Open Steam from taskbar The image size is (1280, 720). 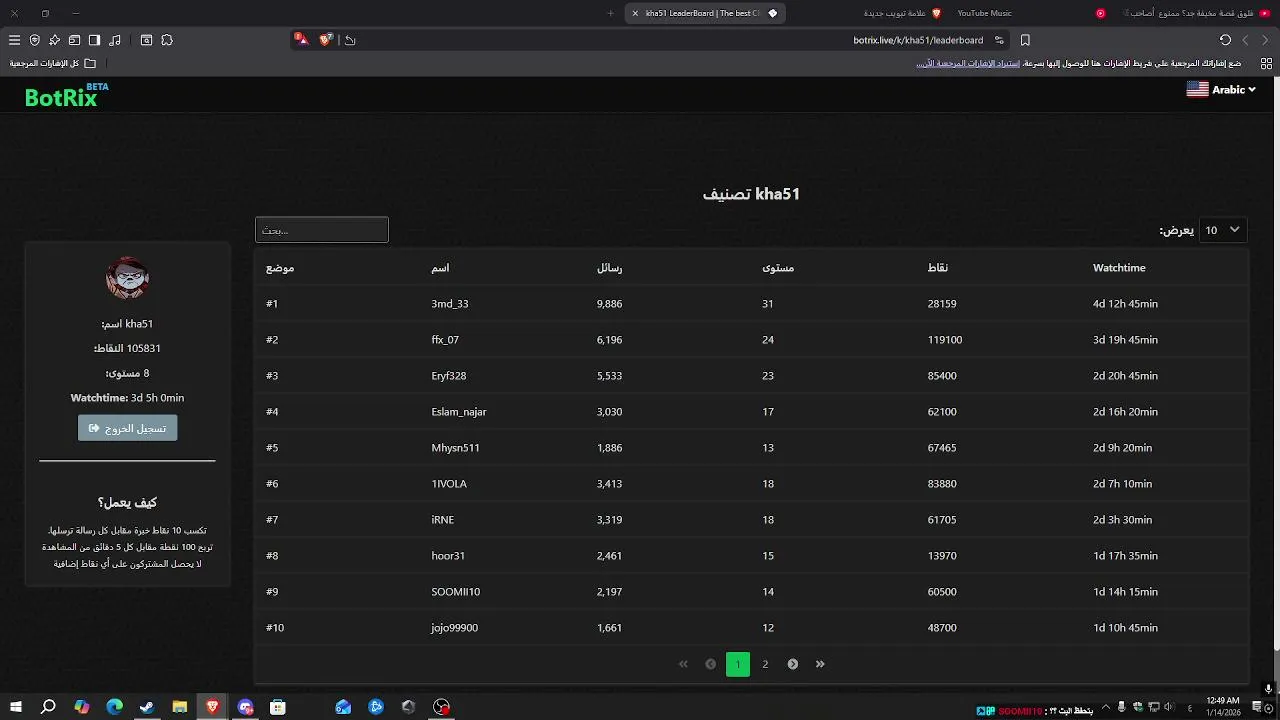(147, 707)
